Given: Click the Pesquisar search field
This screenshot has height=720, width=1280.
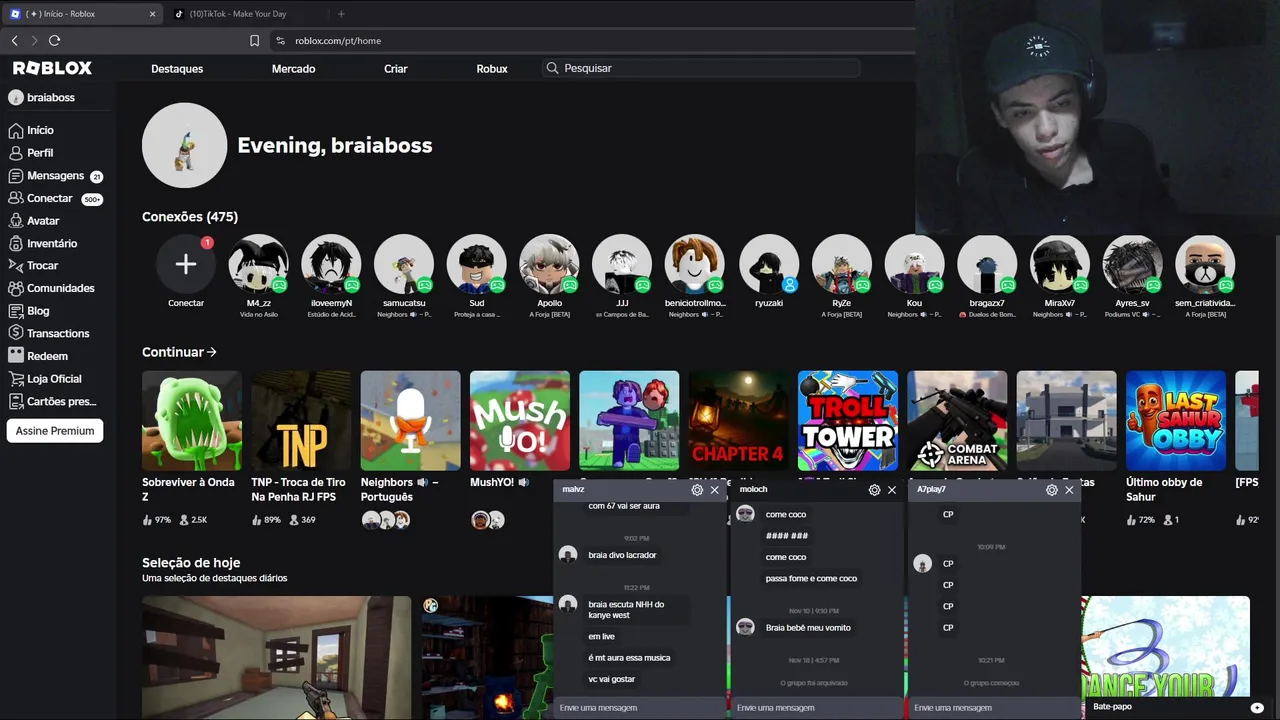Looking at the screenshot, I should 701,68.
